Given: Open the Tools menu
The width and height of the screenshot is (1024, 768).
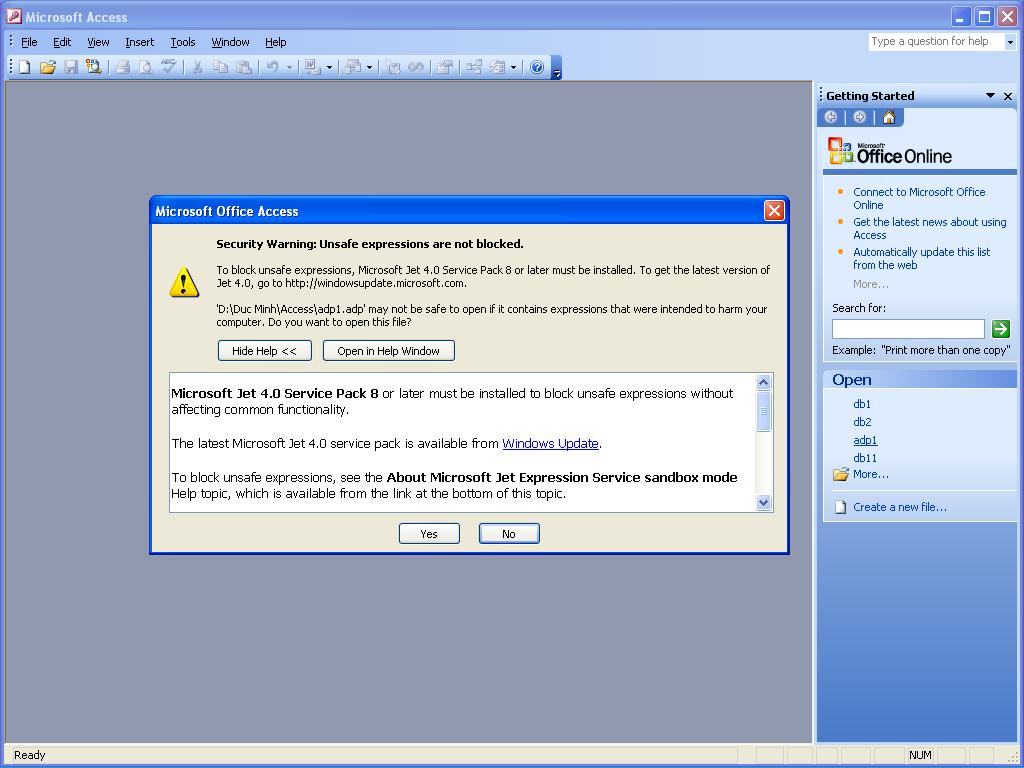Looking at the screenshot, I should point(183,42).
